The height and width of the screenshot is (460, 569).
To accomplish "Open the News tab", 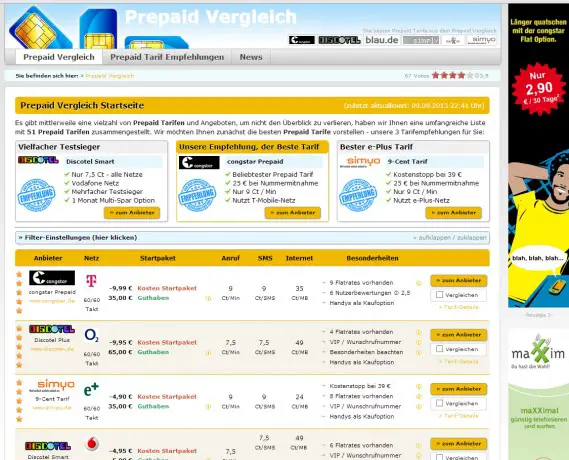I will pos(251,57).
